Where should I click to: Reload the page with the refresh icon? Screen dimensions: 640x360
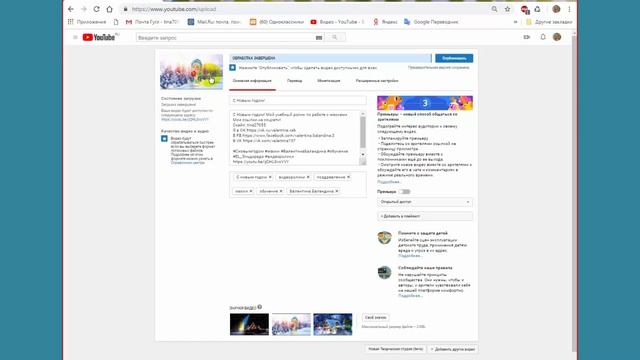pos(96,9)
